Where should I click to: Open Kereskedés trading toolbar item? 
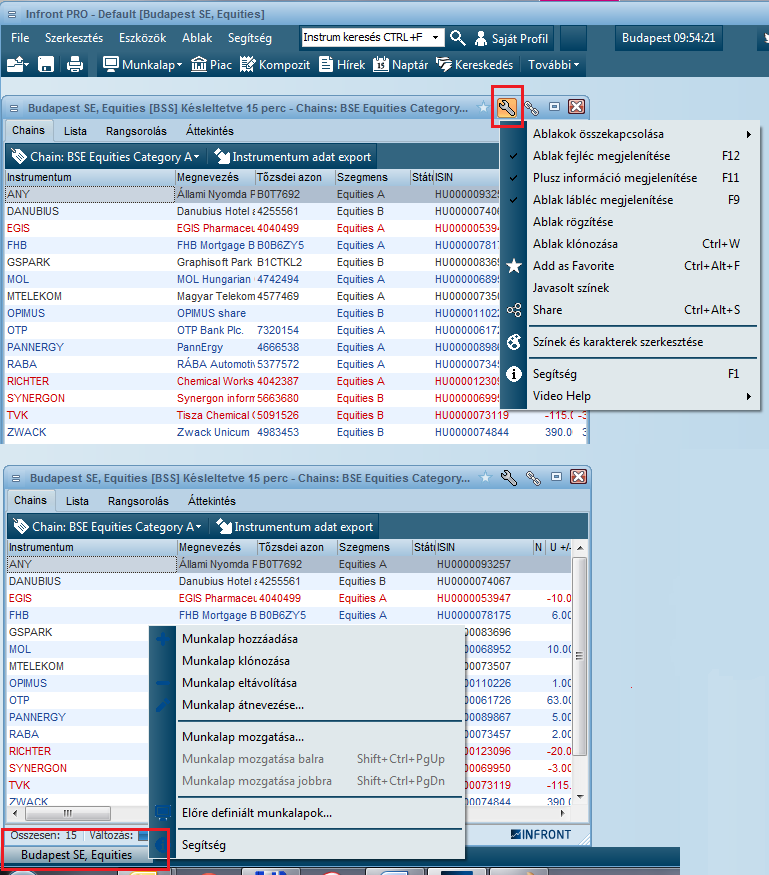[474, 65]
